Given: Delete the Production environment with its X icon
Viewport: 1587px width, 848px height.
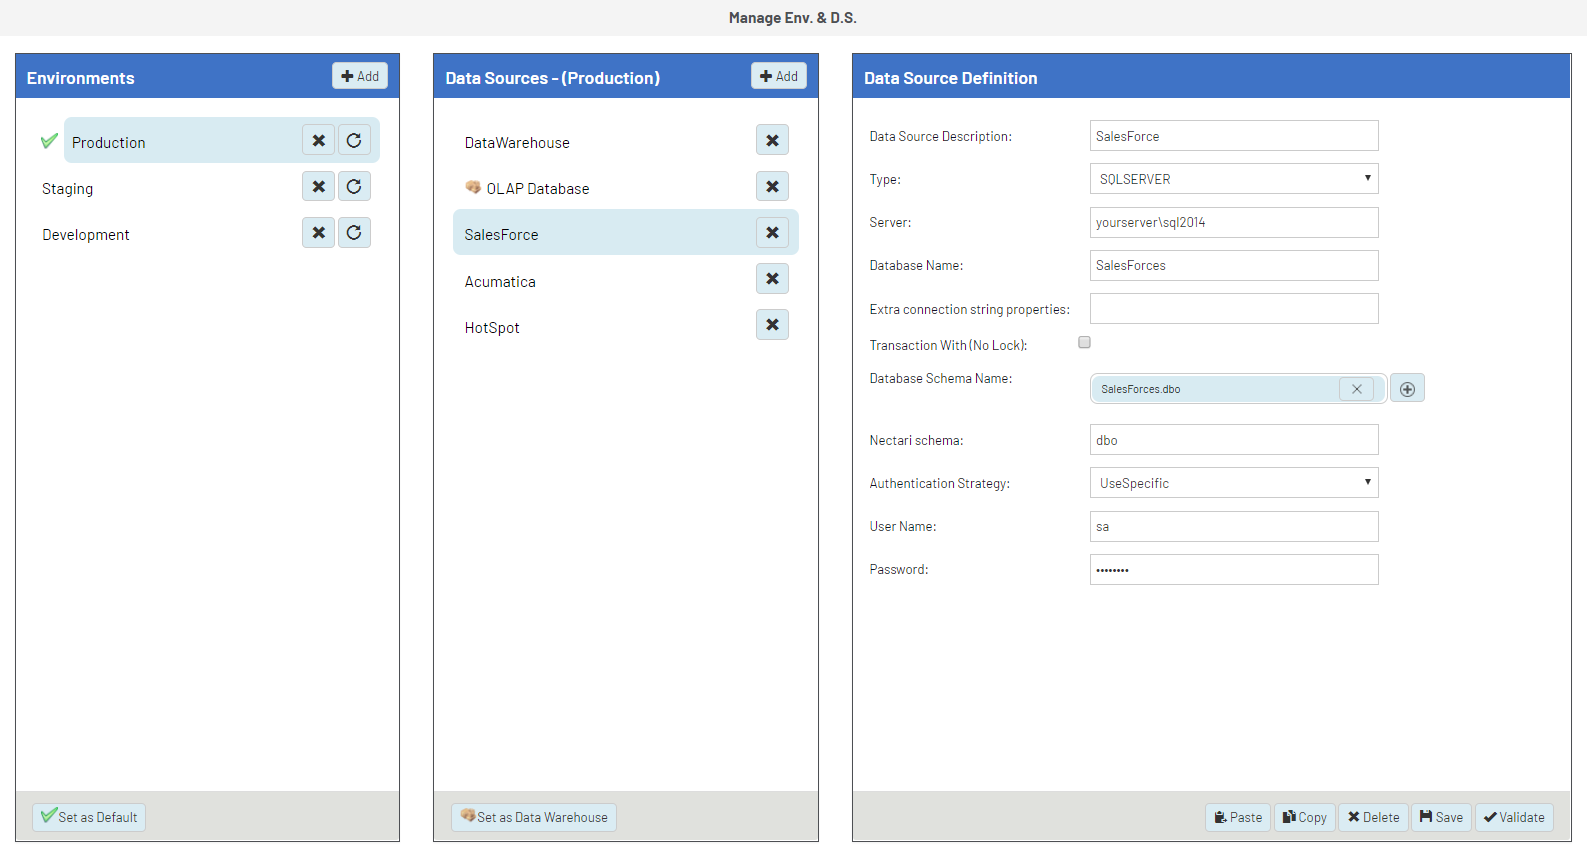Looking at the screenshot, I should [x=318, y=141].
